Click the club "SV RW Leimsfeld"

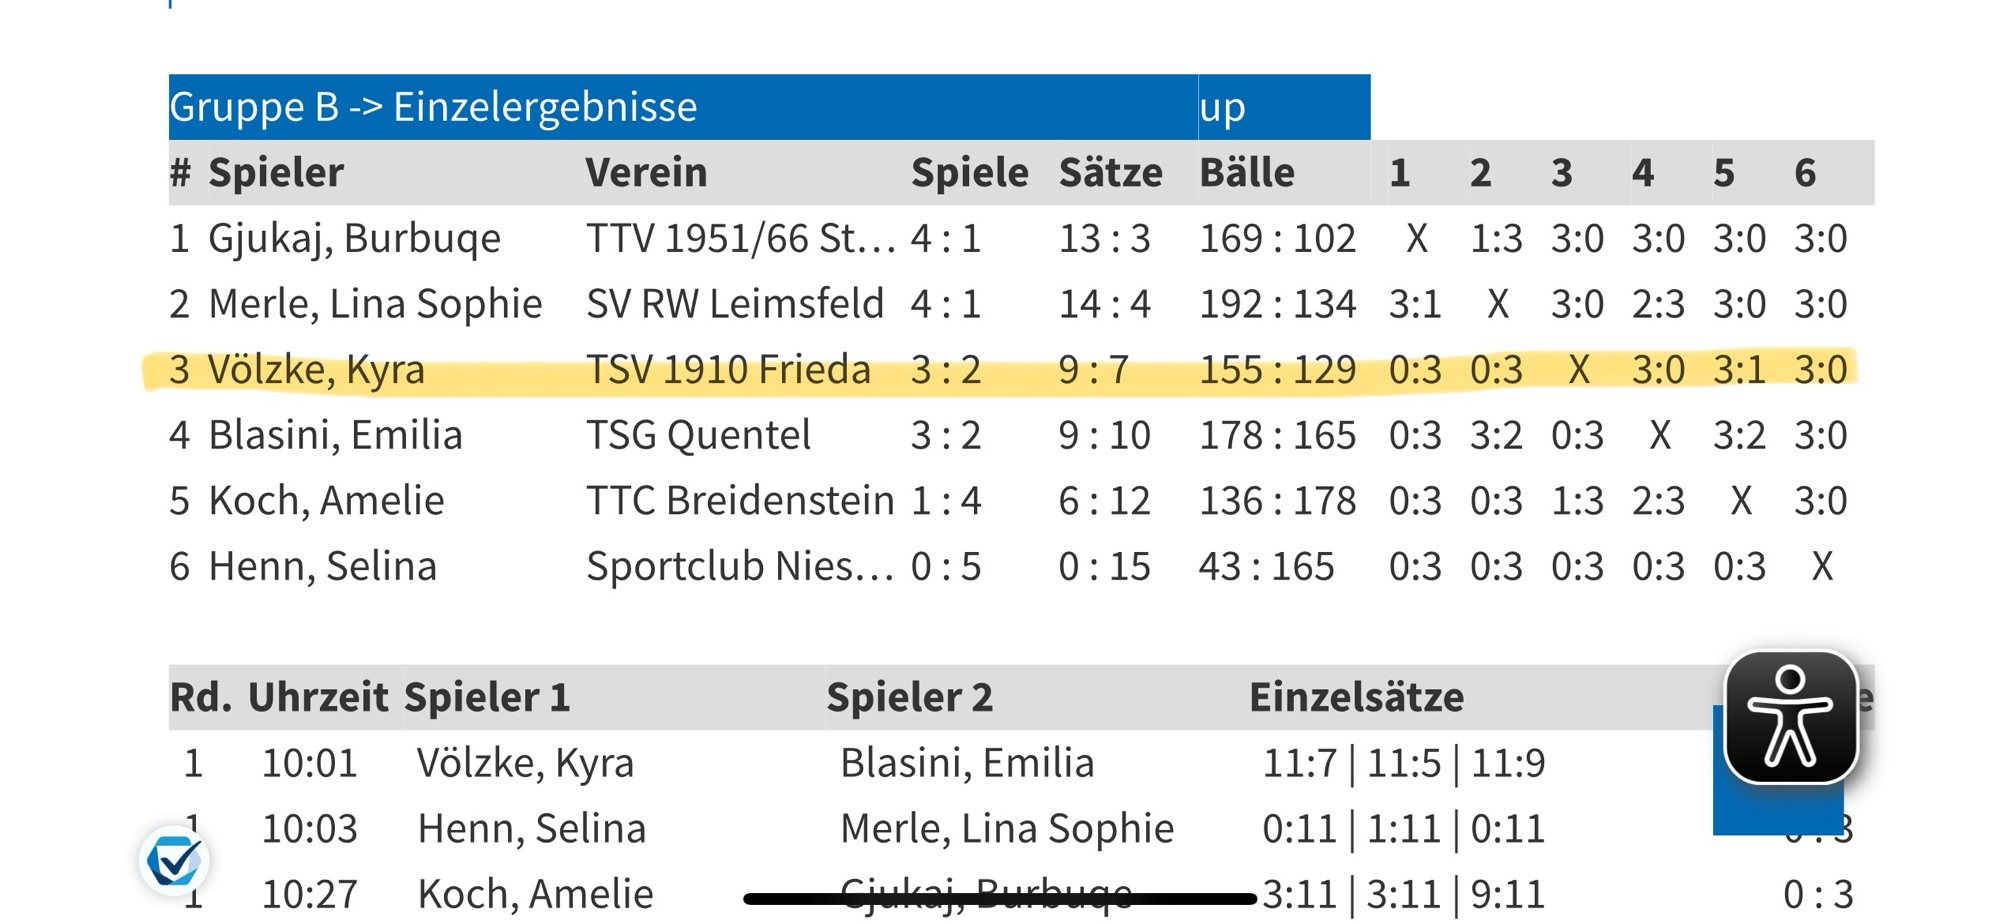pyautogui.click(x=735, y=304)
